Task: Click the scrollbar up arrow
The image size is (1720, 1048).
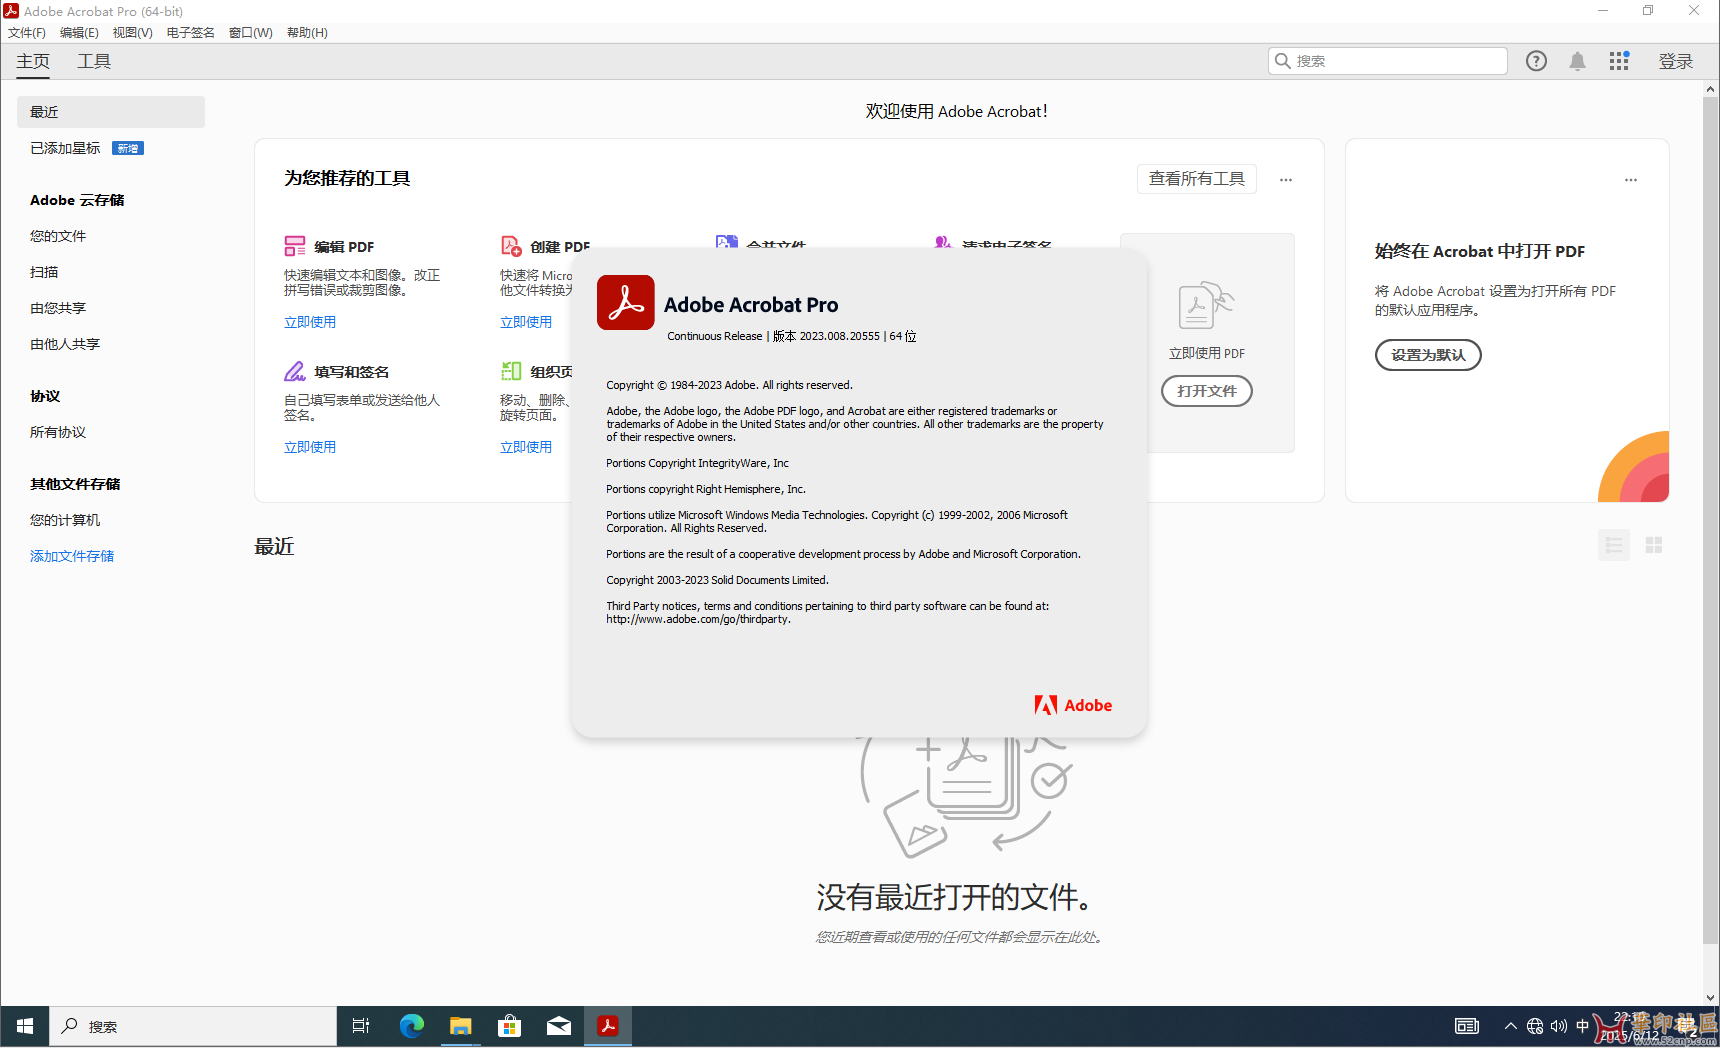Action: [1710, 89]
